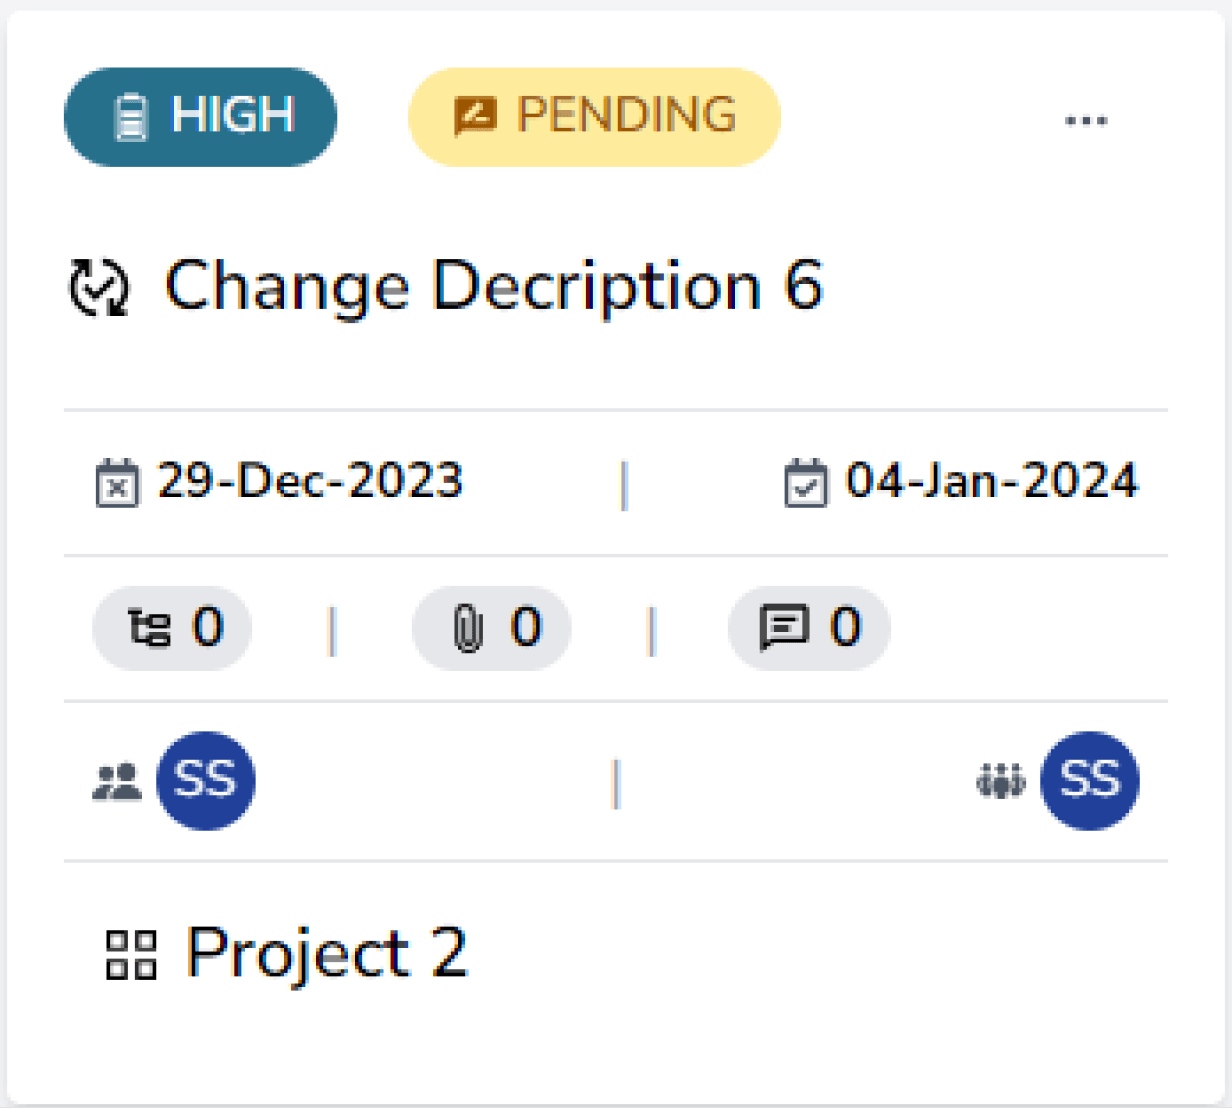Click the assignee people icon
Image resolution: width=1232 pixels, height=1108 pixels.
tap(115, 781)
